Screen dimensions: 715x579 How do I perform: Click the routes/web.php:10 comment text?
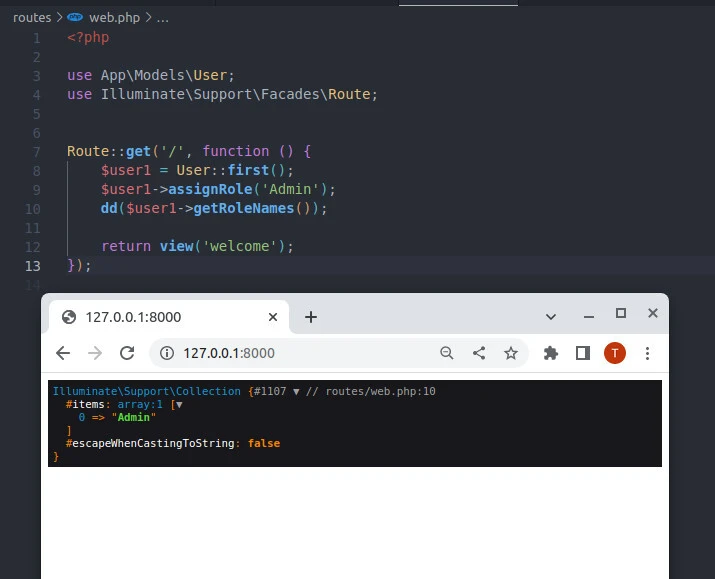380,392
